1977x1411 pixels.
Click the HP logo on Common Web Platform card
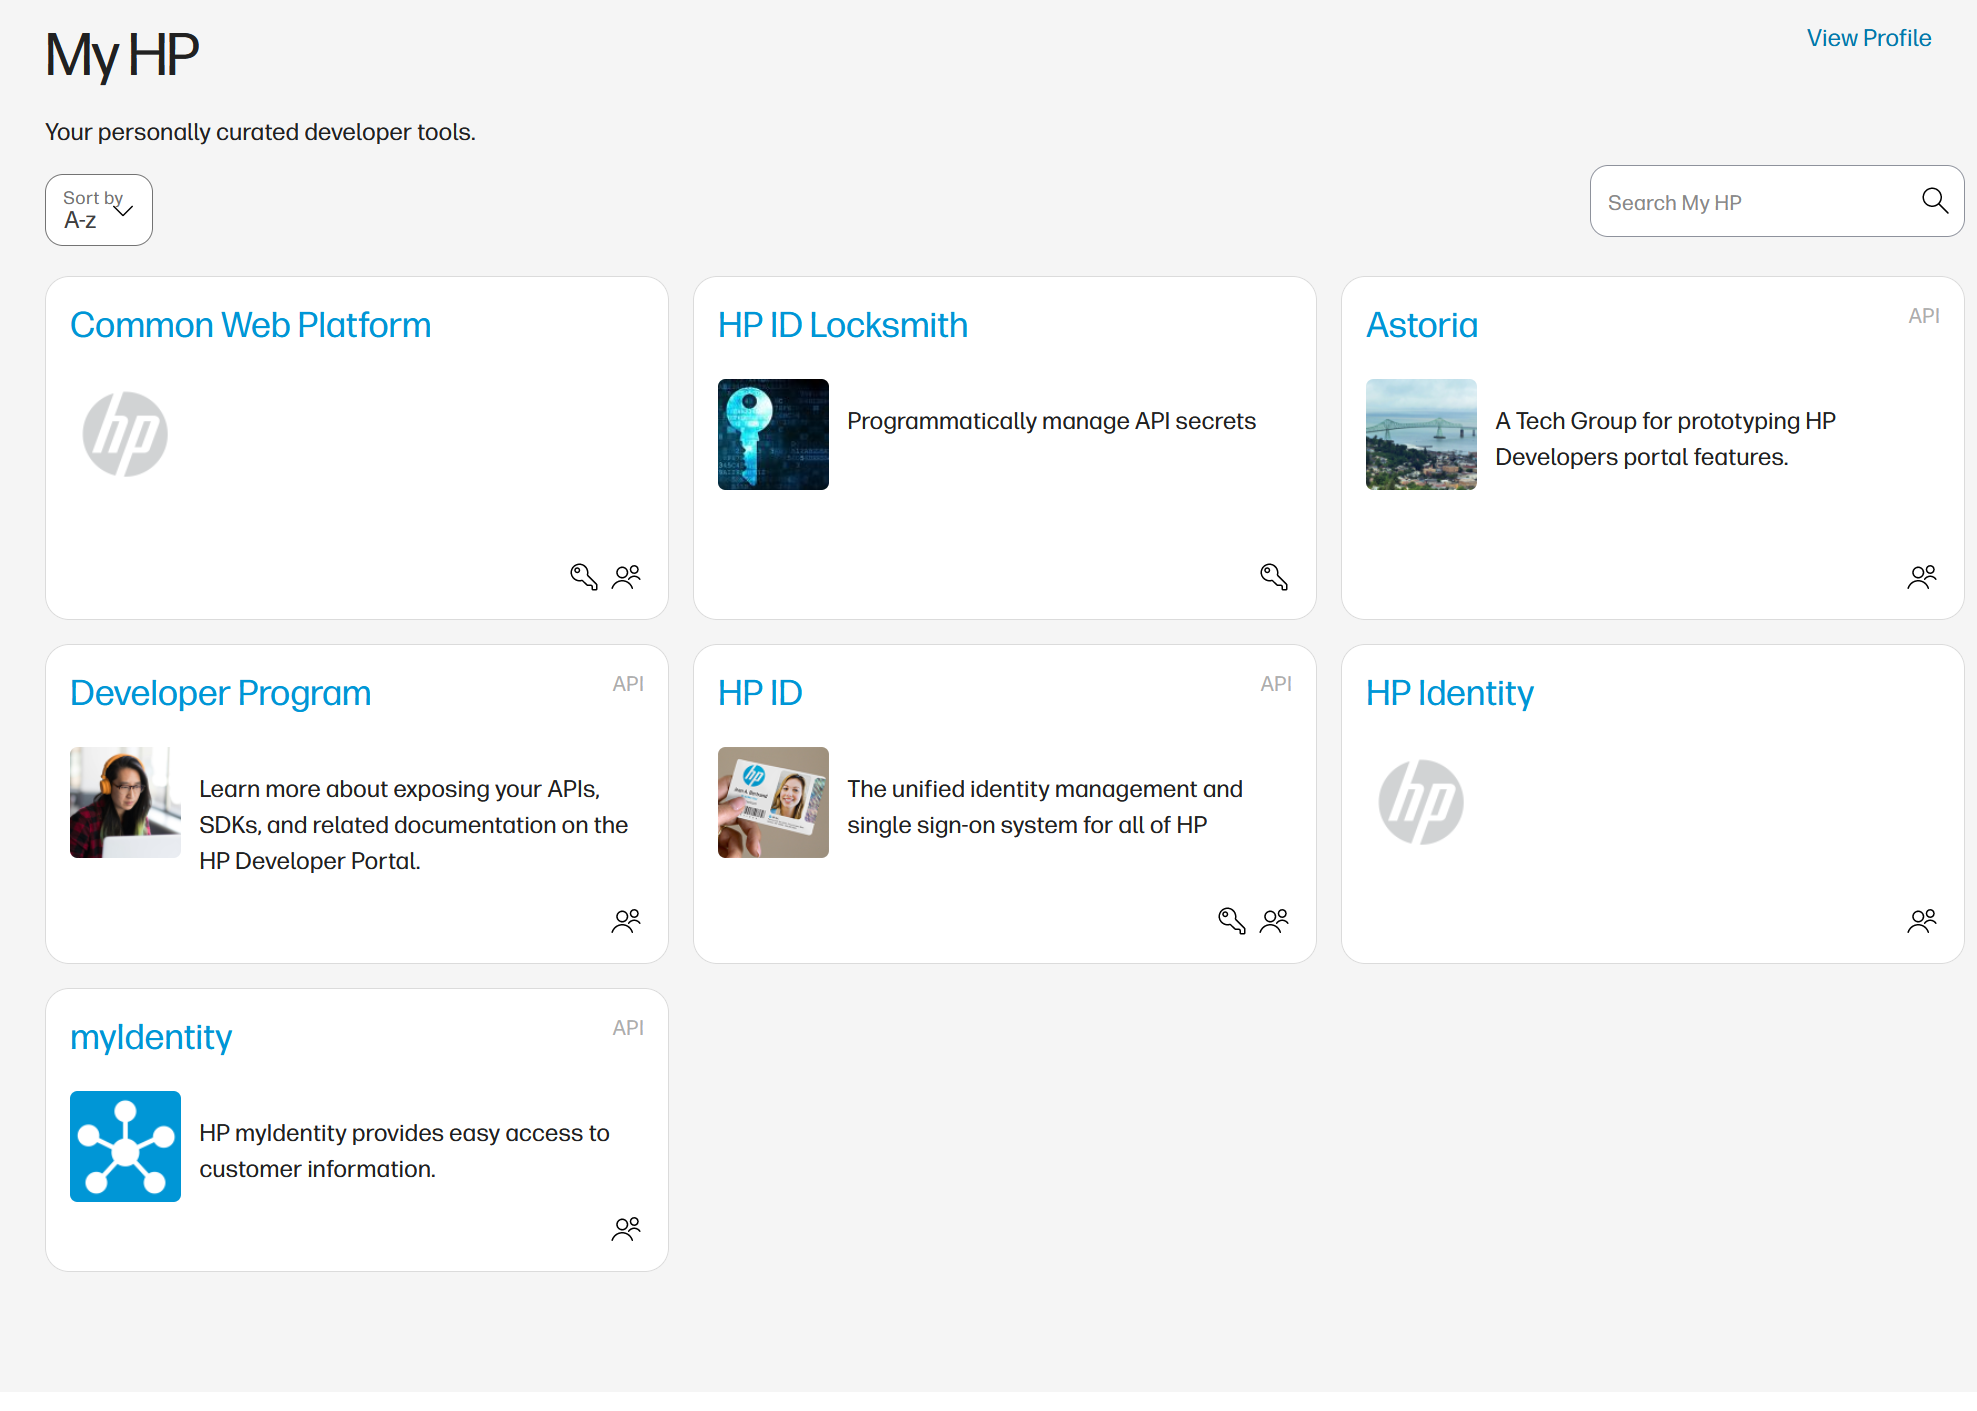pyautogui.click(x=125, y=434)
